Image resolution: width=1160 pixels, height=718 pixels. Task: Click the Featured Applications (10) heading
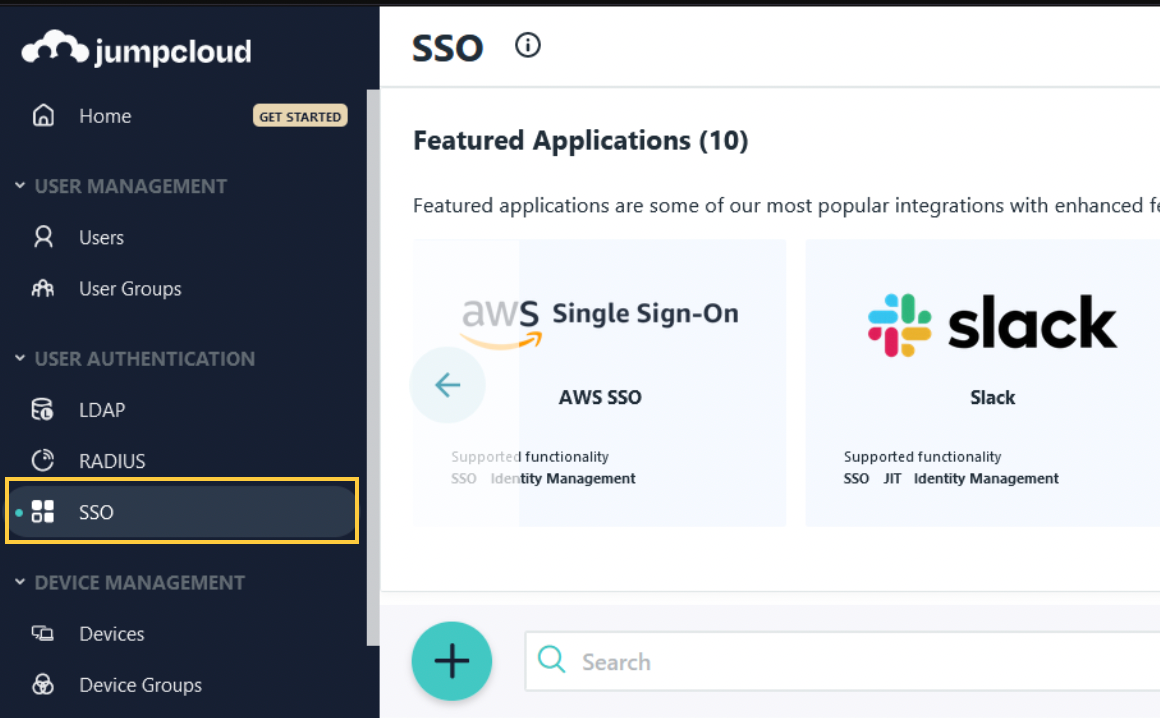581,140
